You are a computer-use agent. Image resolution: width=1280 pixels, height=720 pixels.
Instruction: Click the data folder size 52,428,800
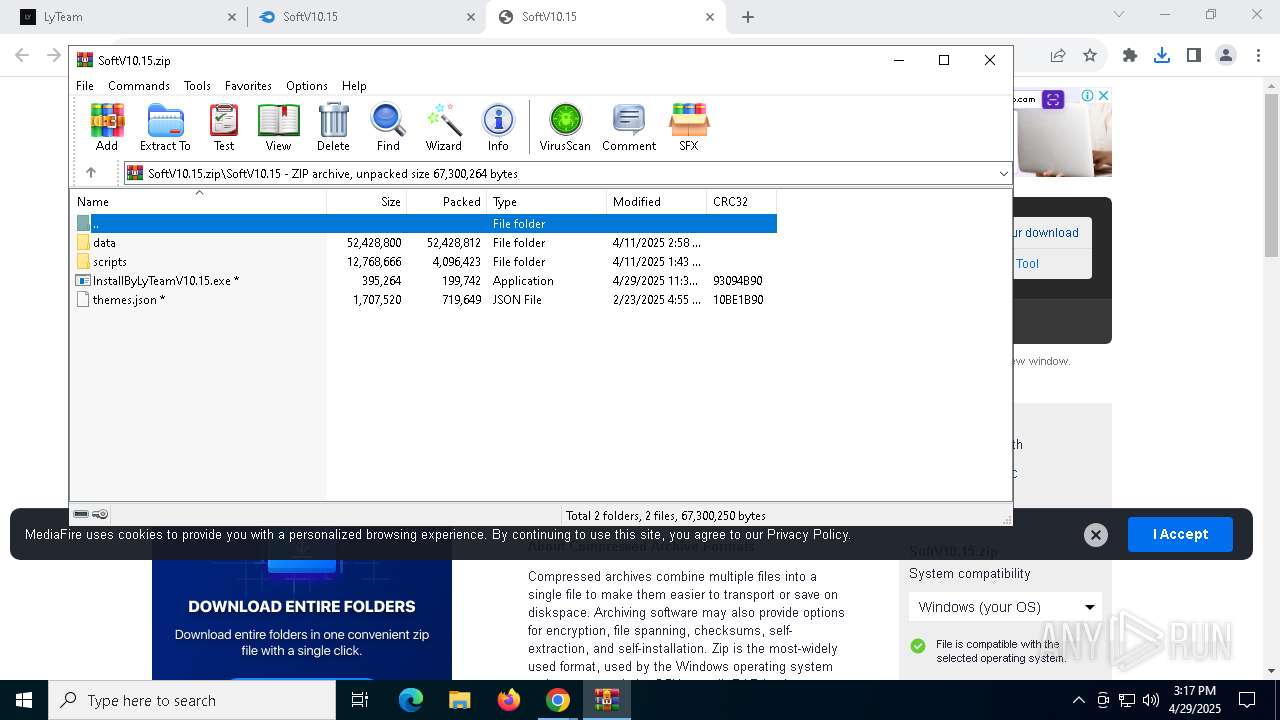point(374,243)
